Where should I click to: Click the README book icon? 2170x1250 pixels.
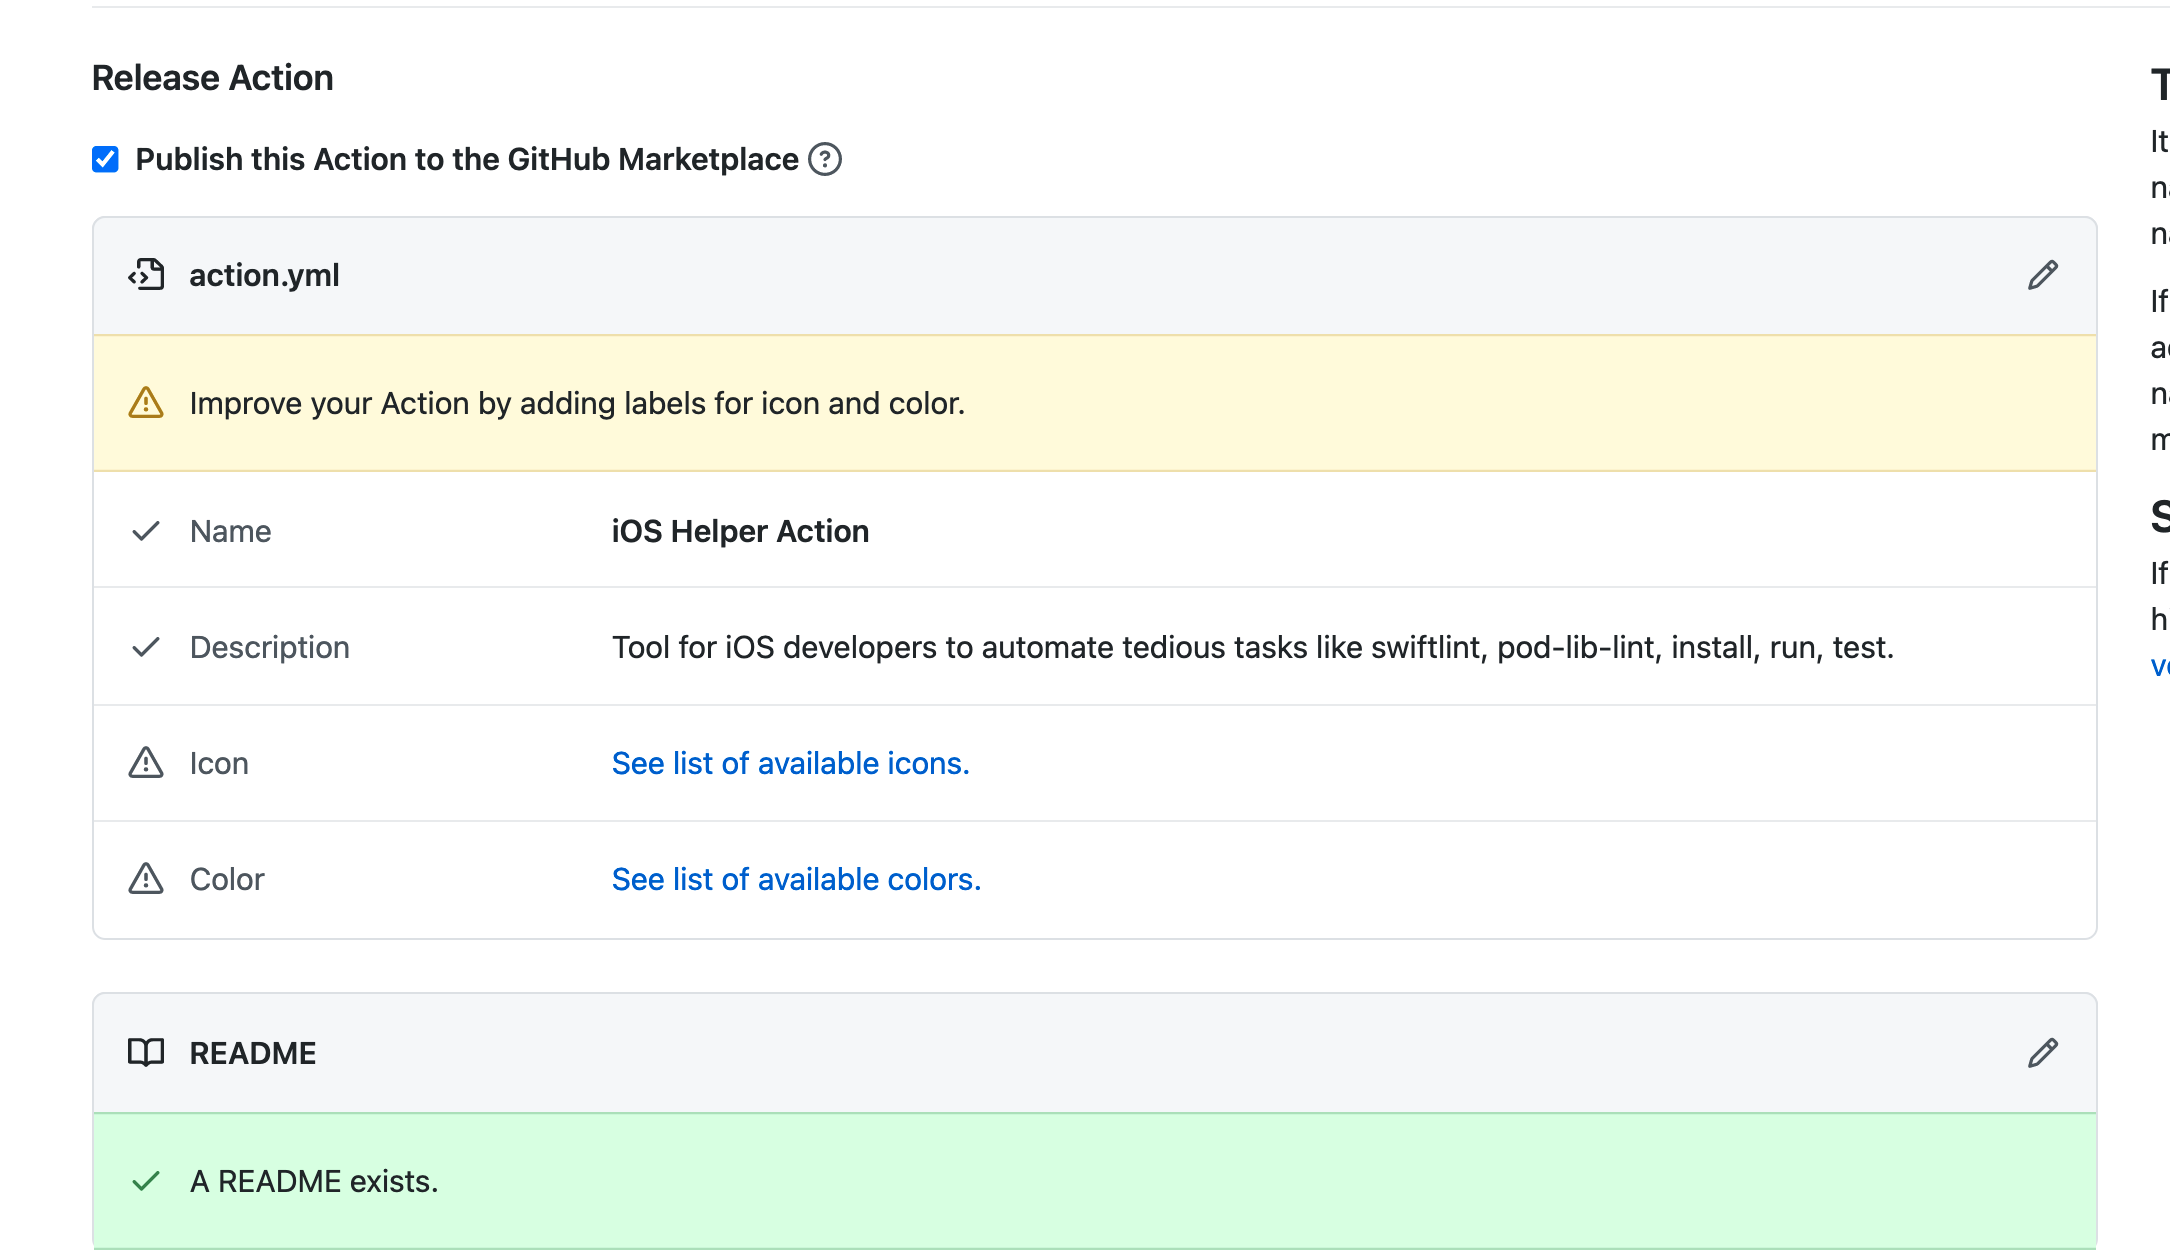pyautogui.click(x=146, y=1053)
